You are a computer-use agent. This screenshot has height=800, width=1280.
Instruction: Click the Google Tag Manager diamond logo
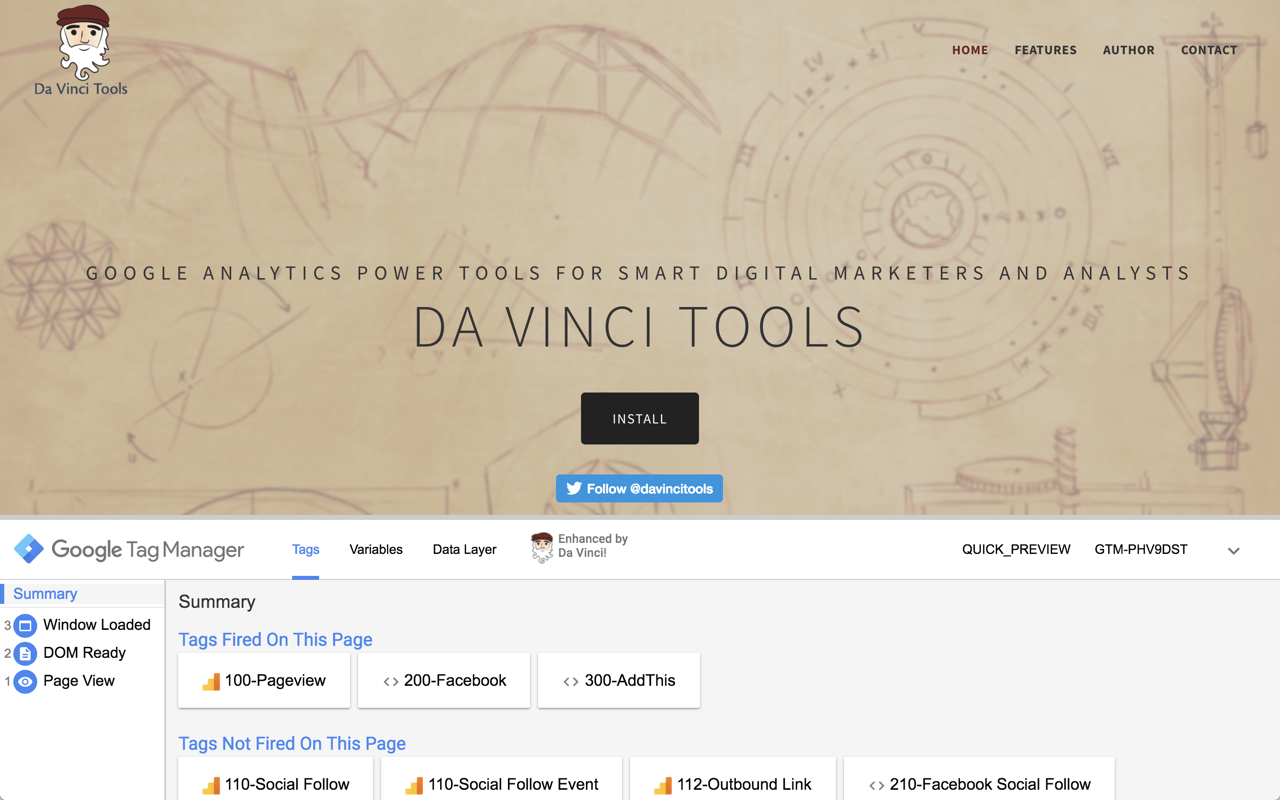tap(29, 548)
